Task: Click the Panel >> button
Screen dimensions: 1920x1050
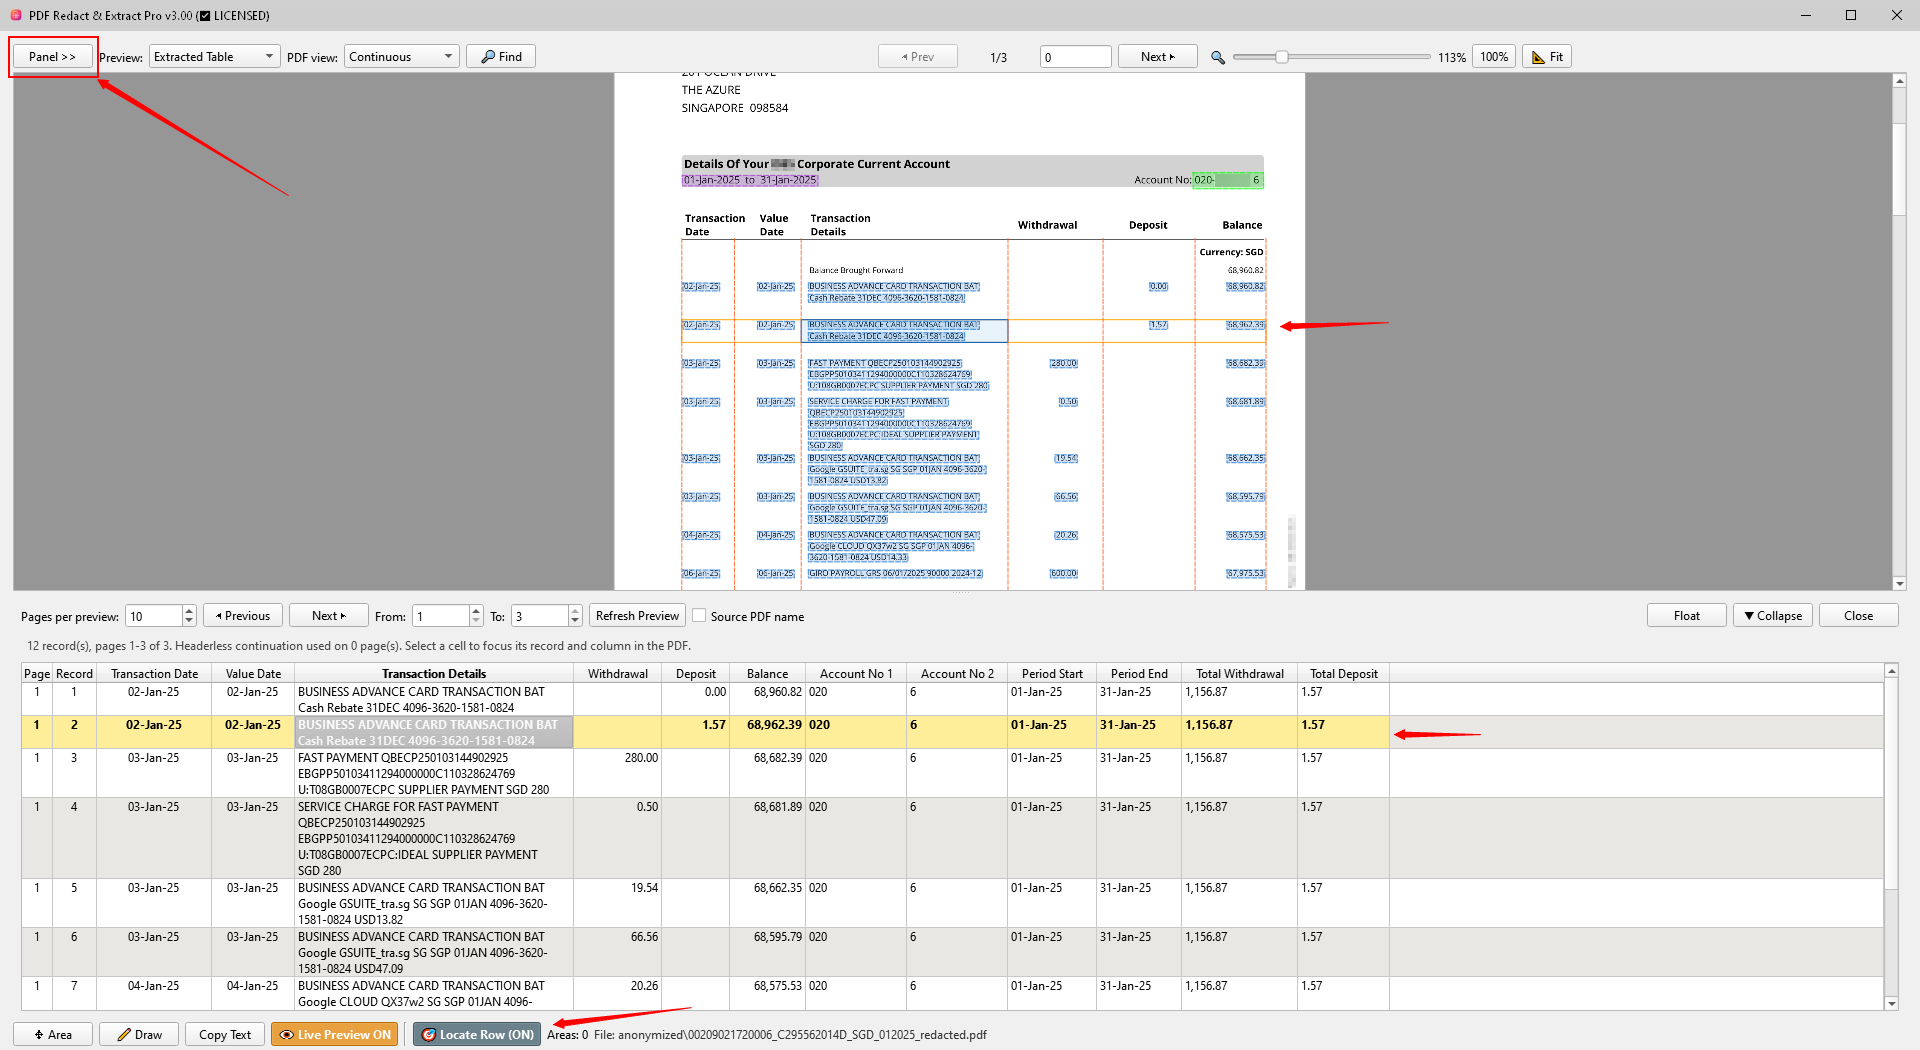Action: click(53, 57)
